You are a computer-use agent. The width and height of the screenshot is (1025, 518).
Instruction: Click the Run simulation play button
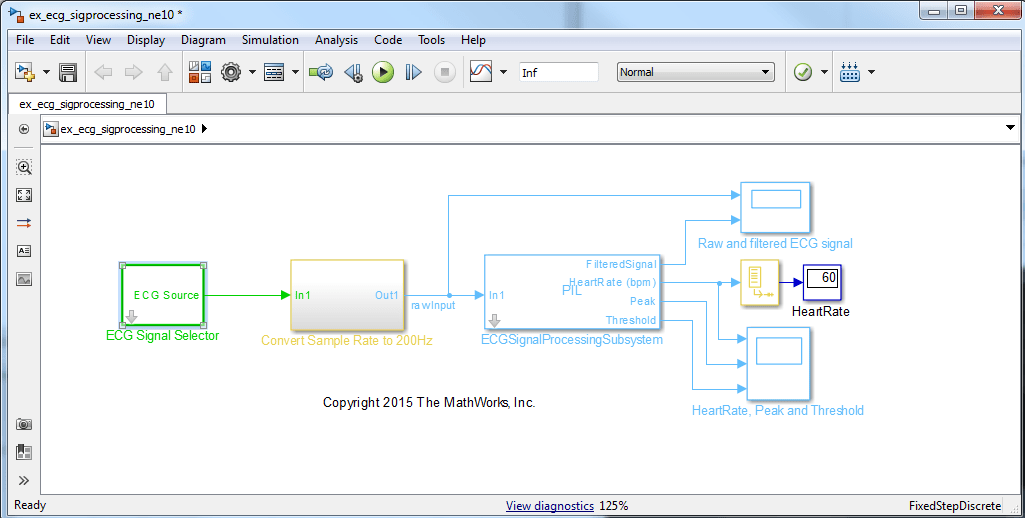(x=382, y=72)
